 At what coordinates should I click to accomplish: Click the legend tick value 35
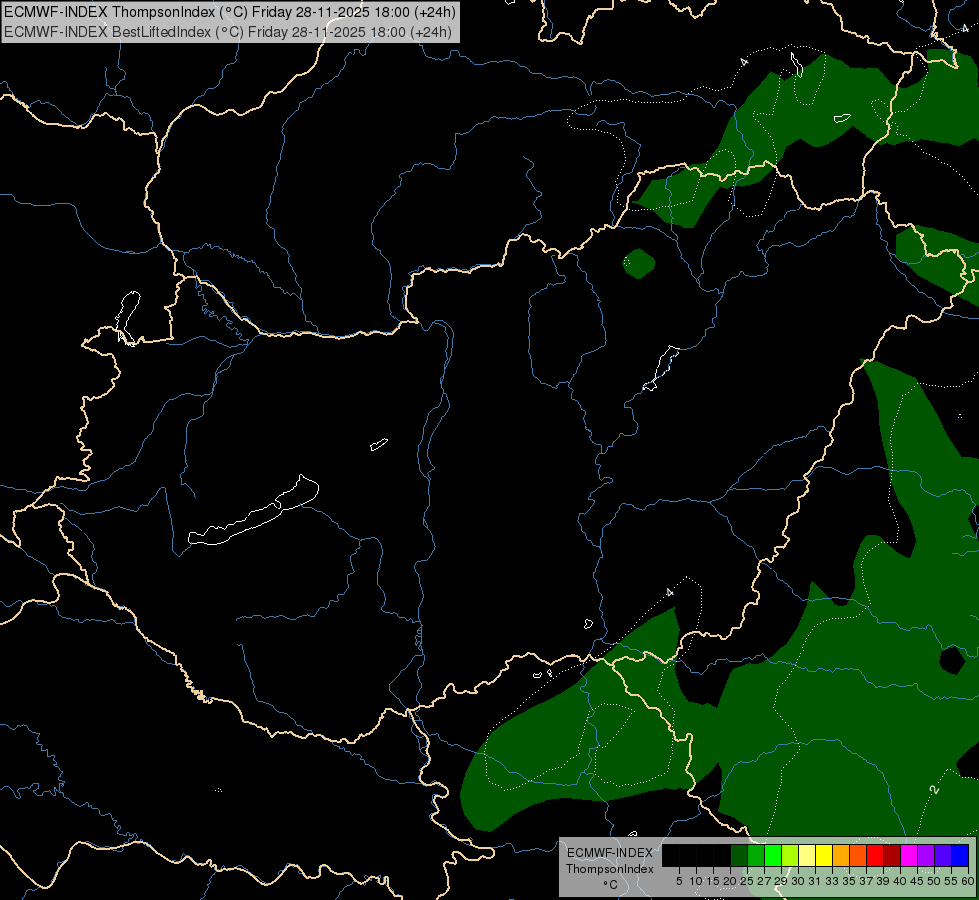pos(849,881)
